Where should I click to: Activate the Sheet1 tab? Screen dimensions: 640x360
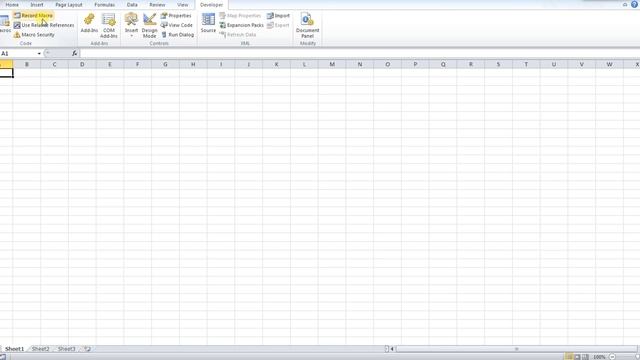15,349
